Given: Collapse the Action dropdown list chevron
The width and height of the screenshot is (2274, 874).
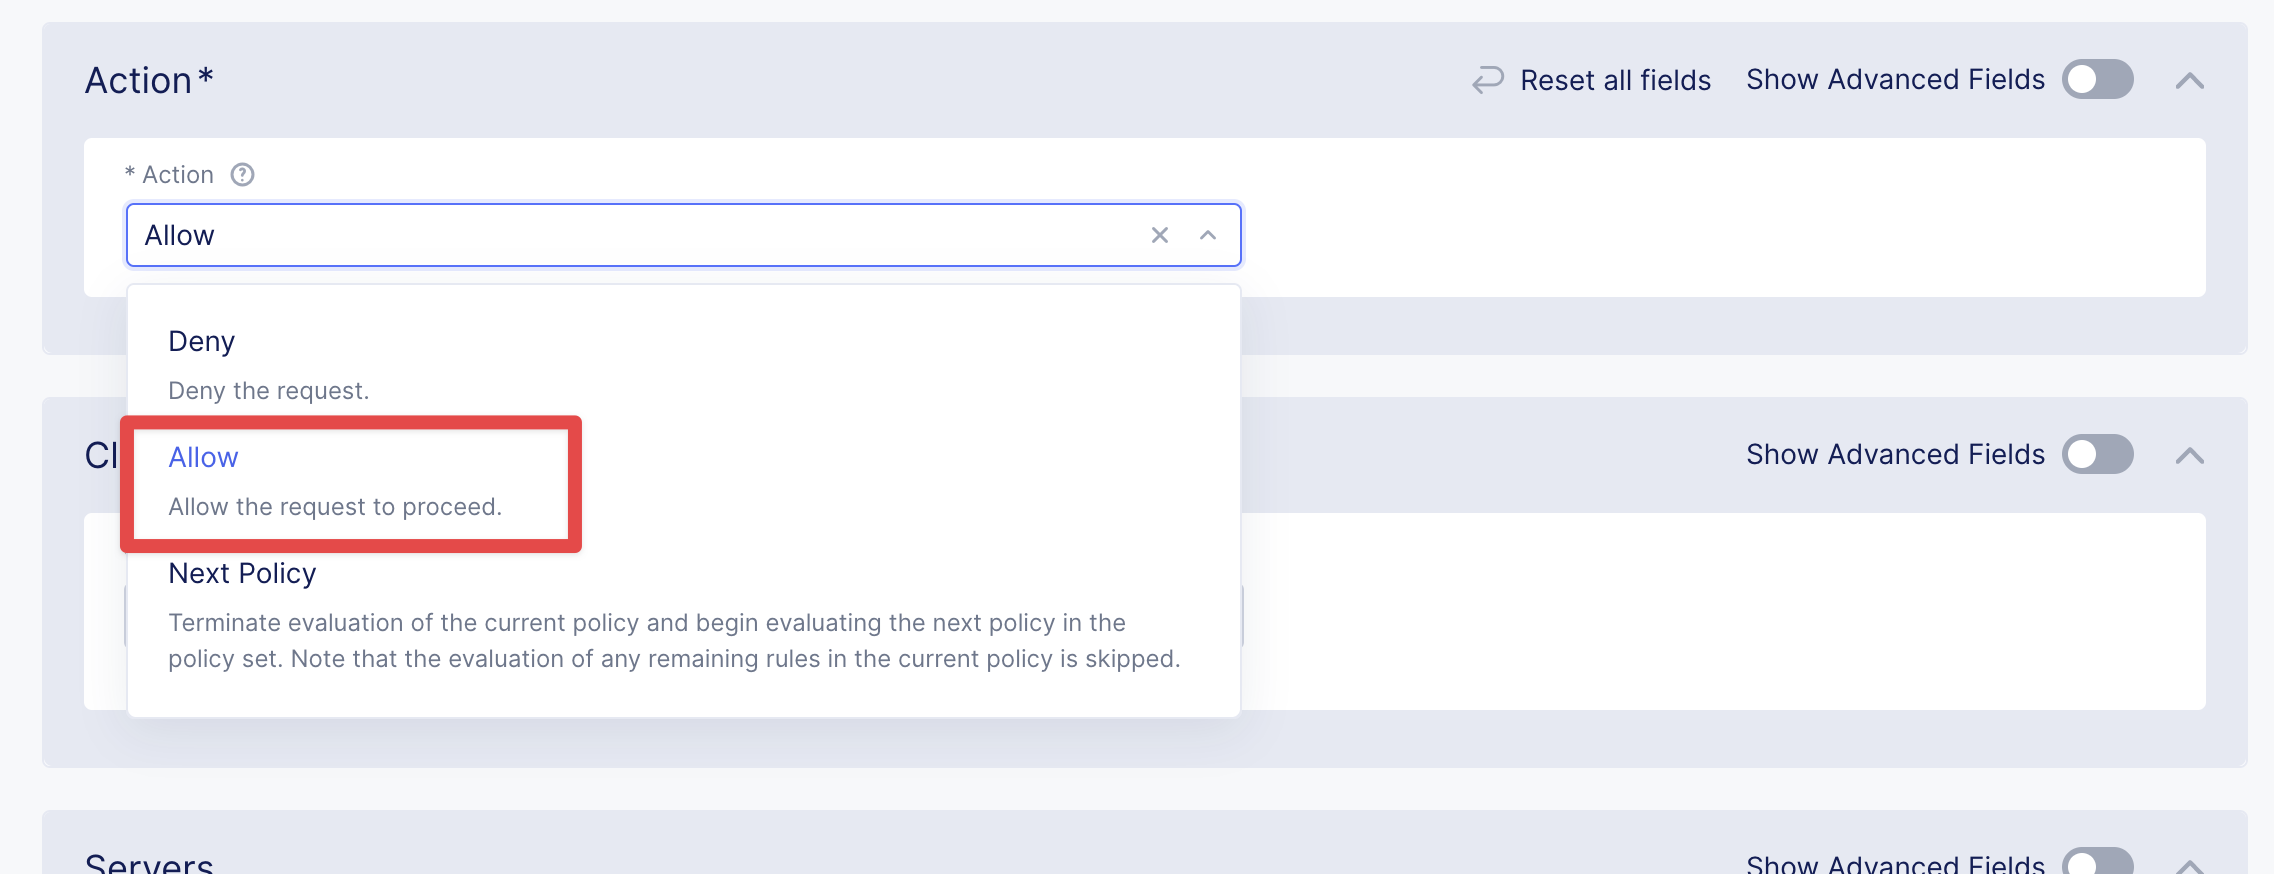Looking at the screenshot, I should (x=1208, y=235).
